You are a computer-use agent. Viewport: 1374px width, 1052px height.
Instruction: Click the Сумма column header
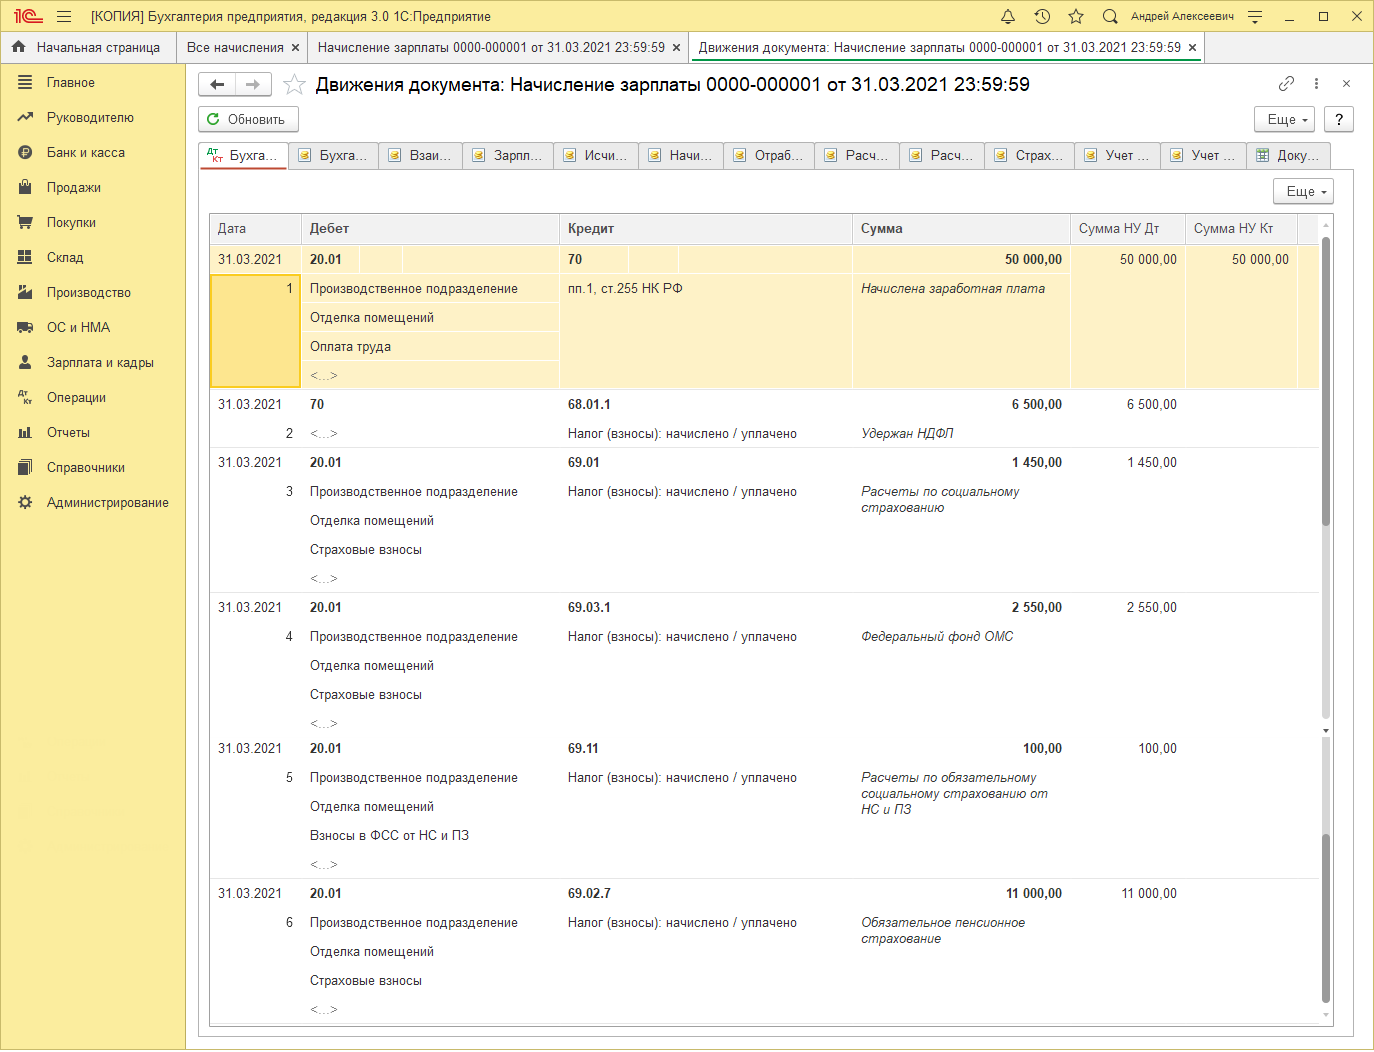tap(961, 228)
